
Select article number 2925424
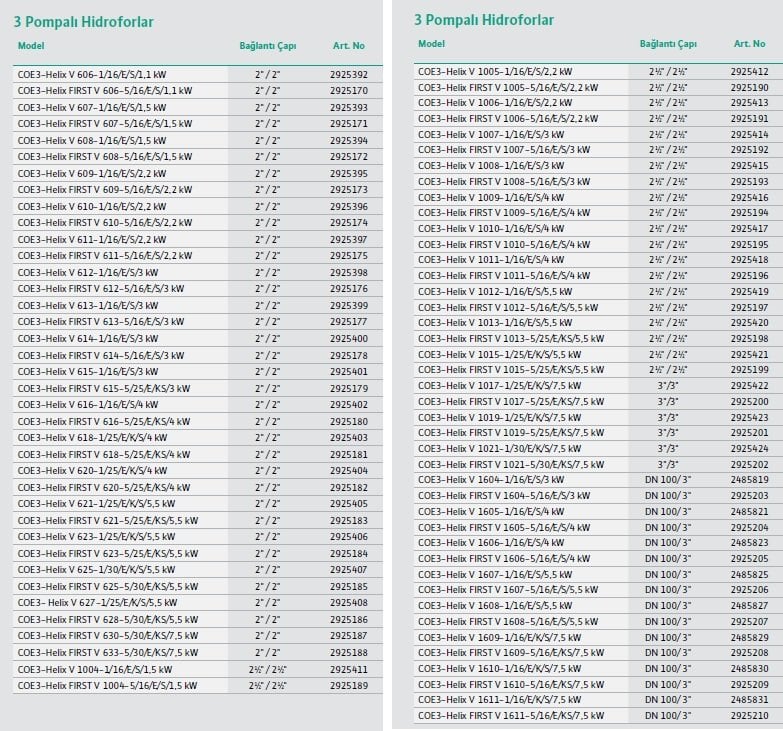750,448
